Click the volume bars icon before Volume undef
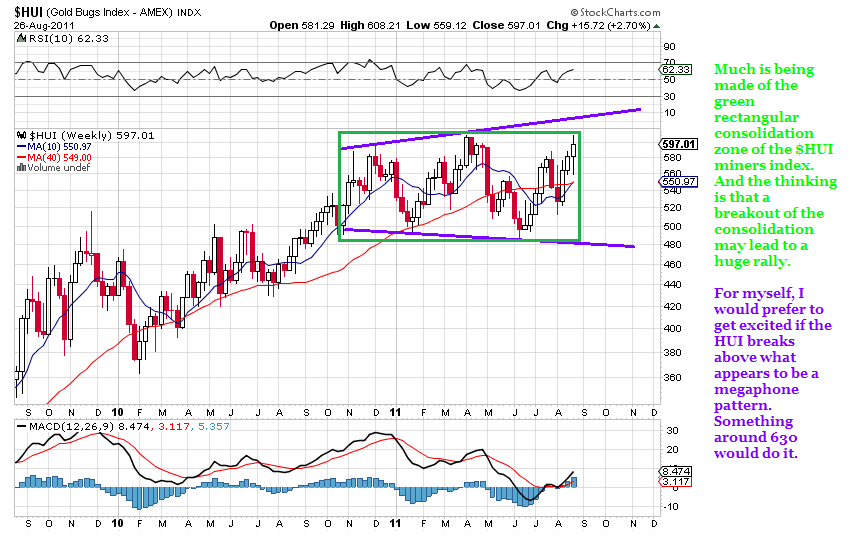 [21, 168]
